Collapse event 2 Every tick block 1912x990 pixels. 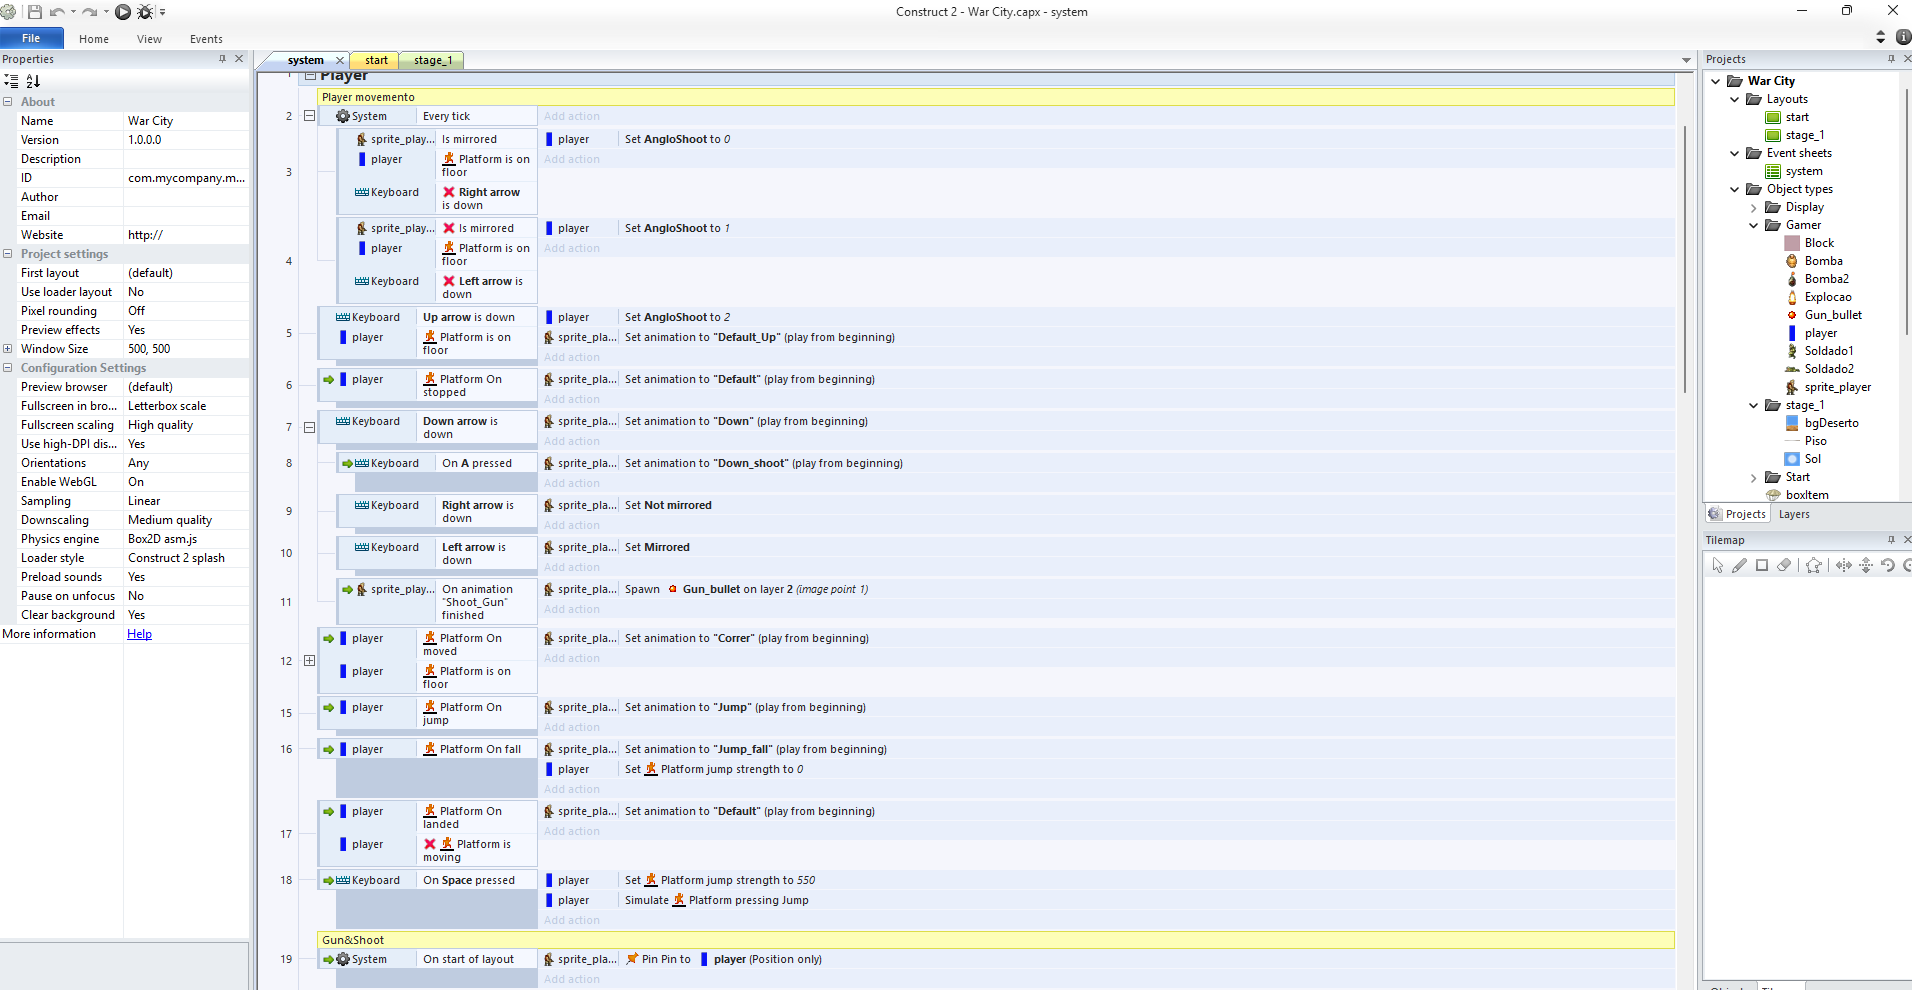[x=309, y=116]
